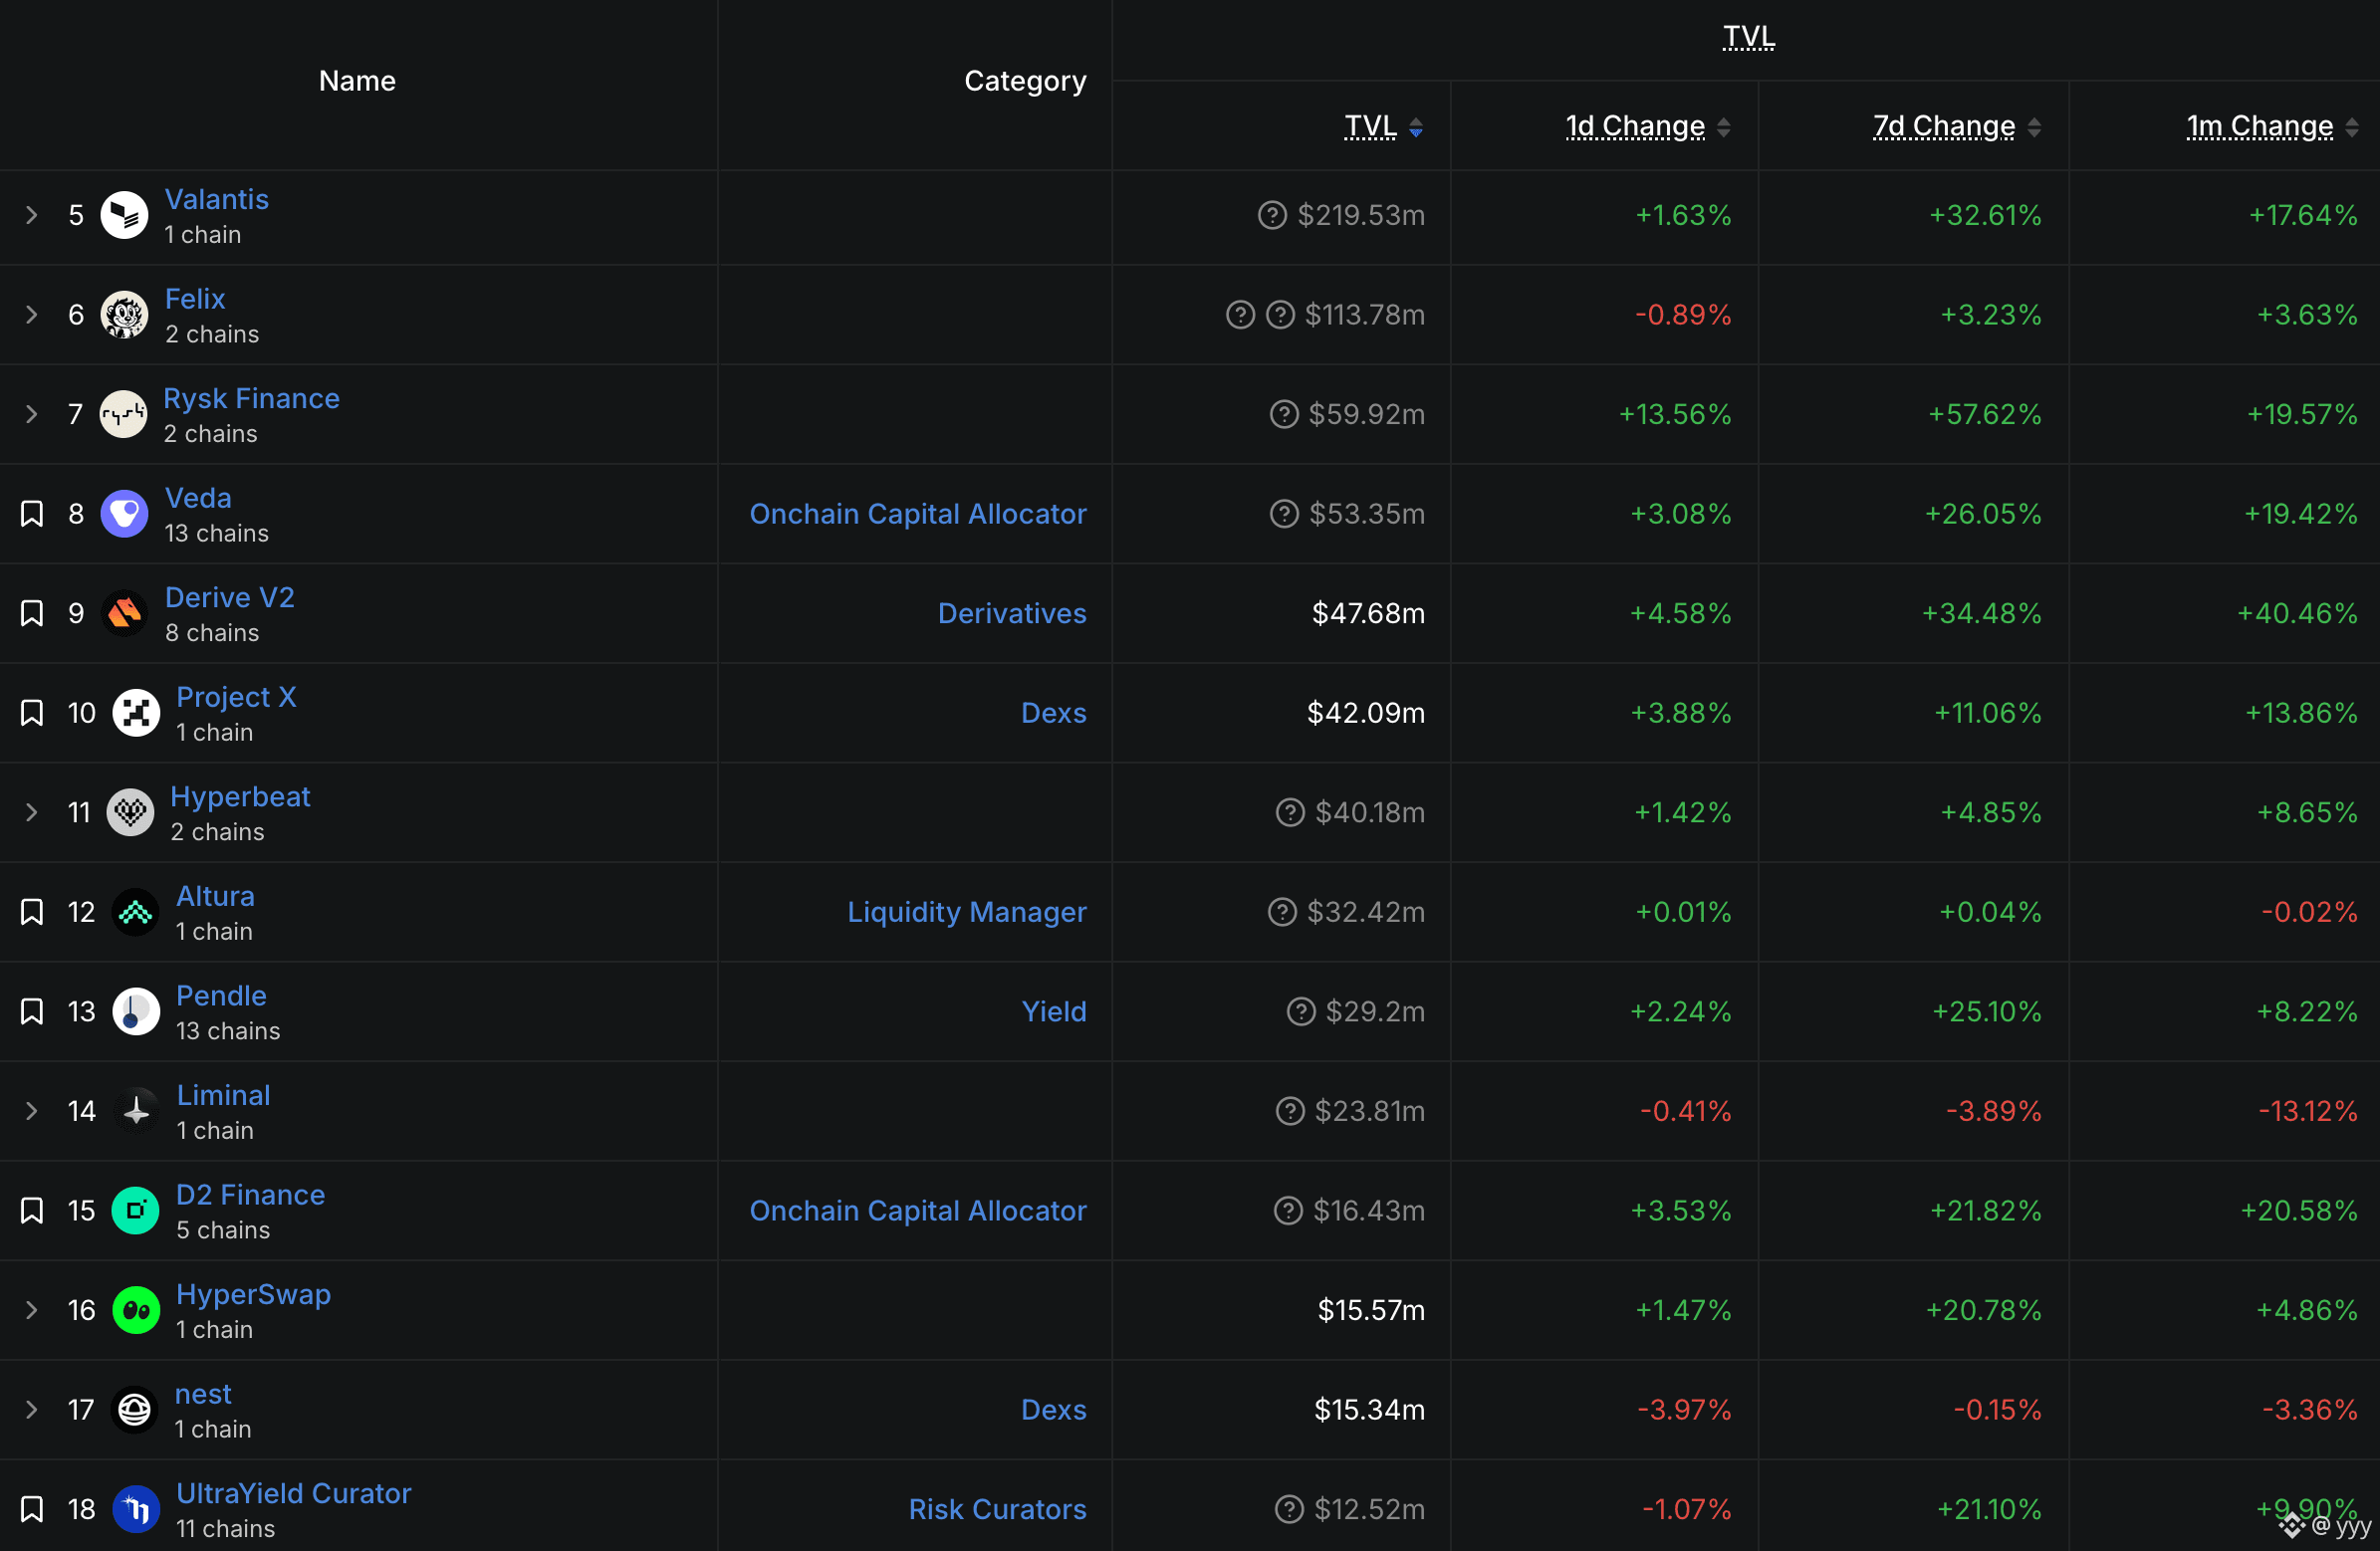Click the help icon beside $40.18m TVL
The height and width of the screenshot is (1551, 2380).
click(x=1290, y=812)
